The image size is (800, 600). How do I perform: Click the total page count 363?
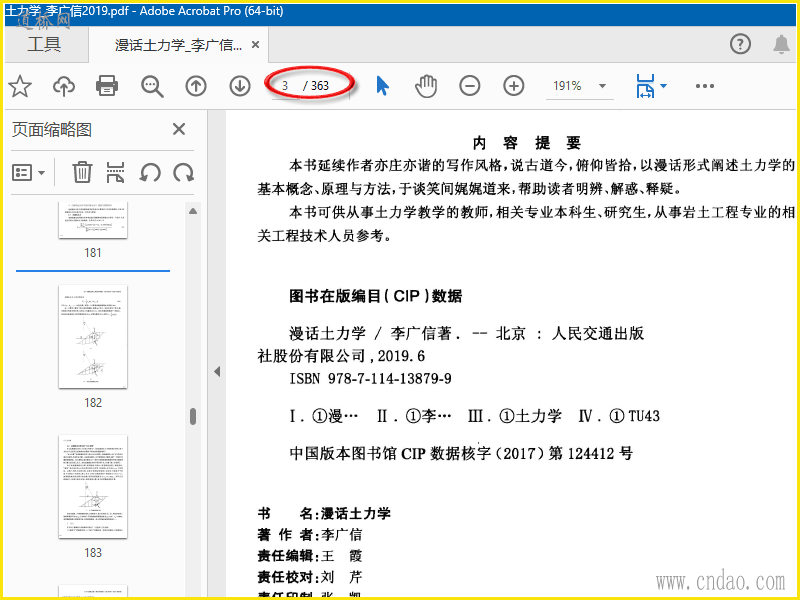[320, 86]
